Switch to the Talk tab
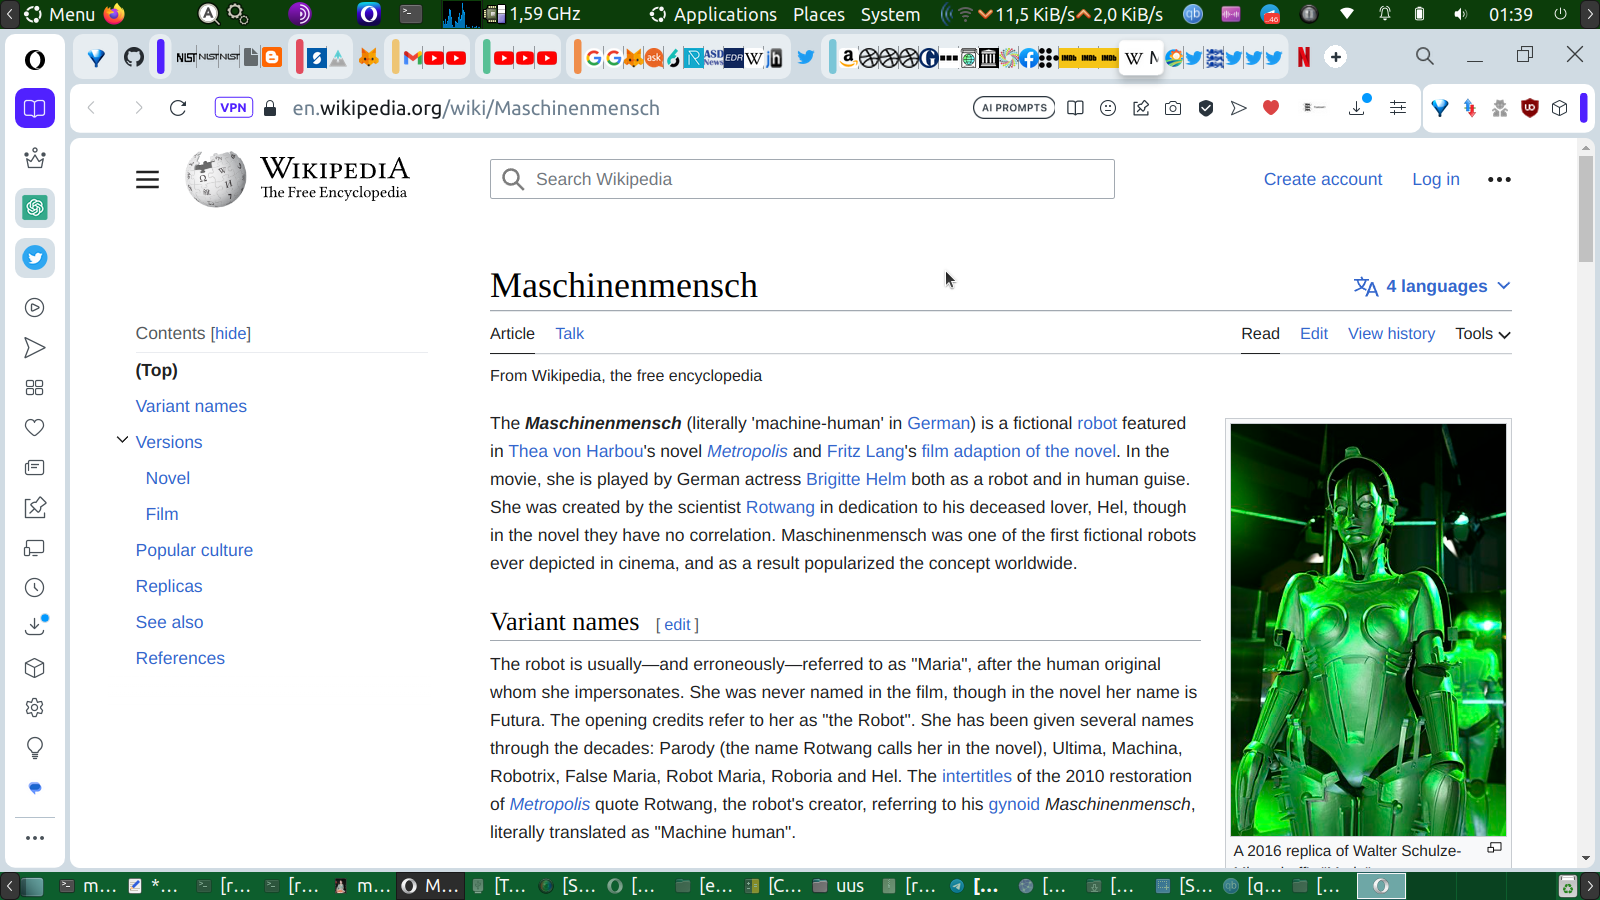 pyautogui.click(x=570, y=334)
